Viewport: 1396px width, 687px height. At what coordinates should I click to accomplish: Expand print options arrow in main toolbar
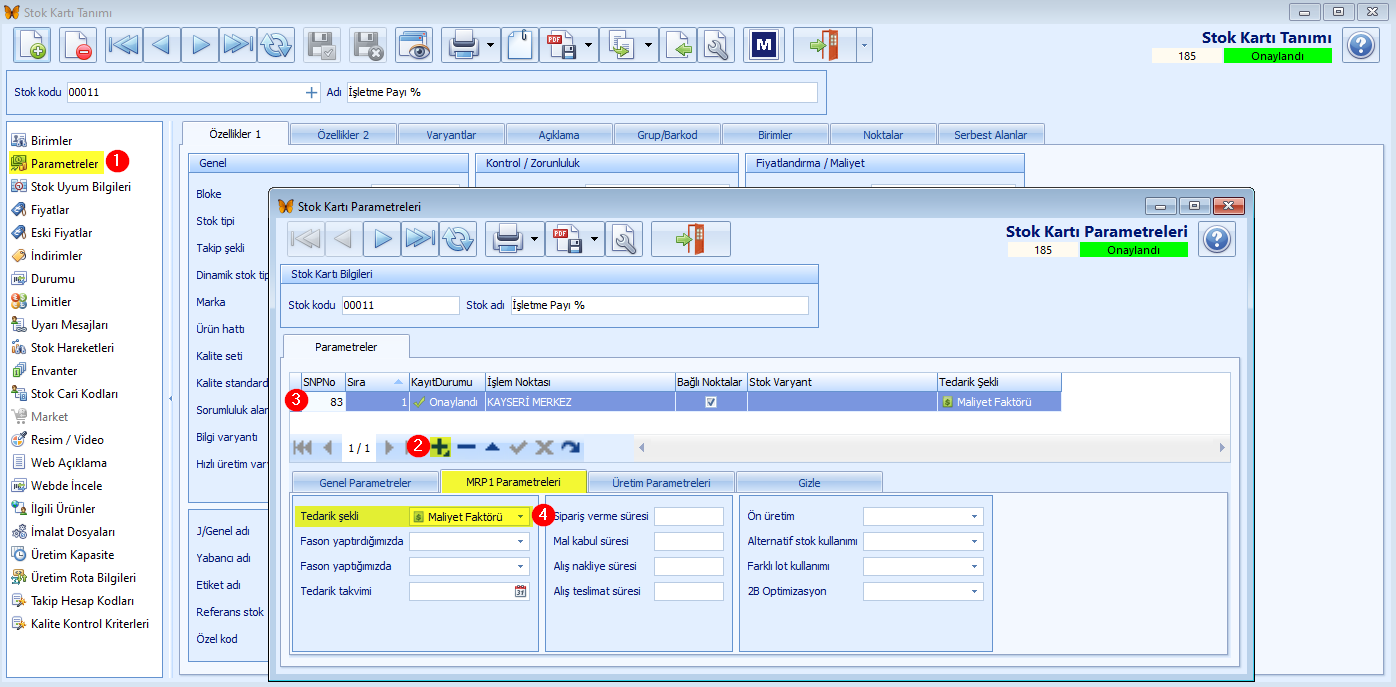(x=491, y=45)
